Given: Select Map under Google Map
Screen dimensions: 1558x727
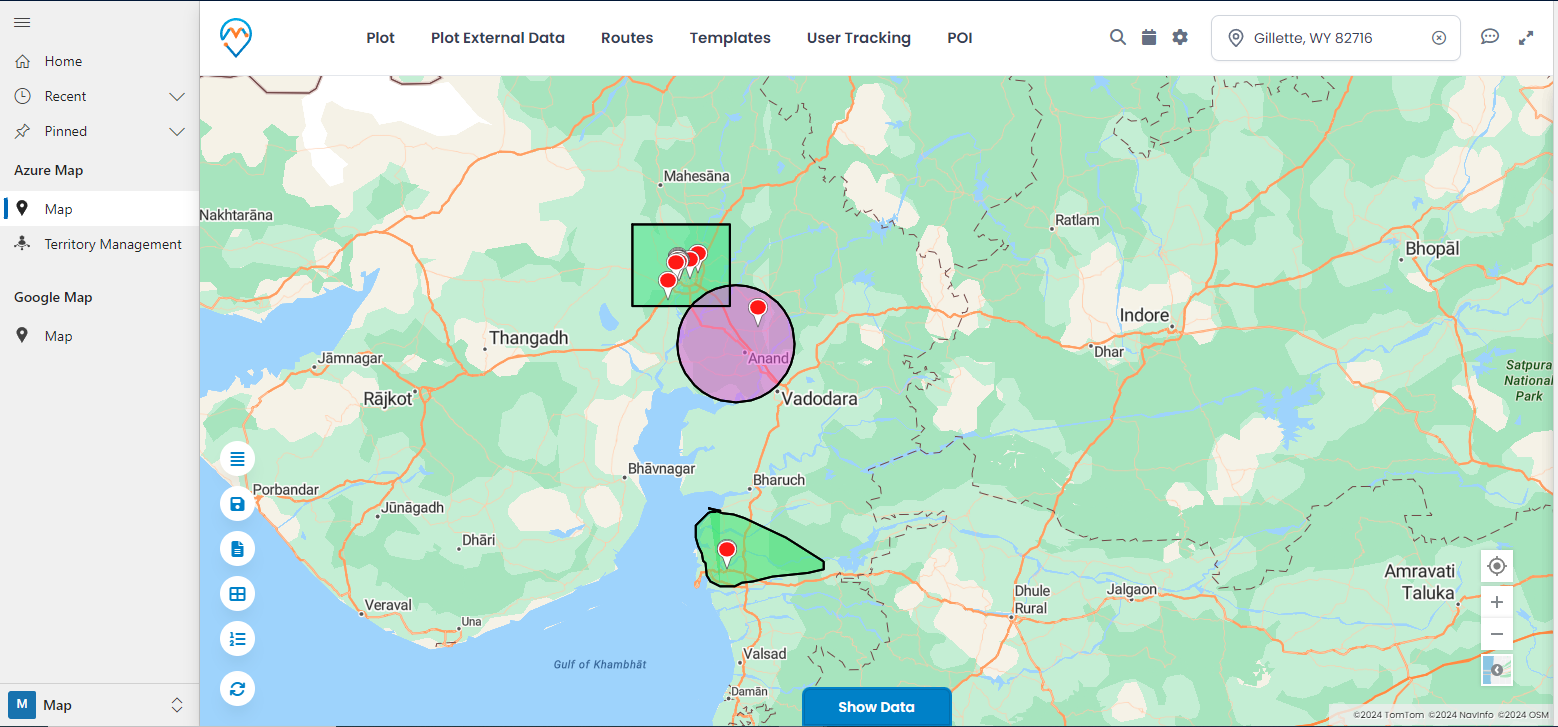Looking at the screenshot, I should point(100,336).
